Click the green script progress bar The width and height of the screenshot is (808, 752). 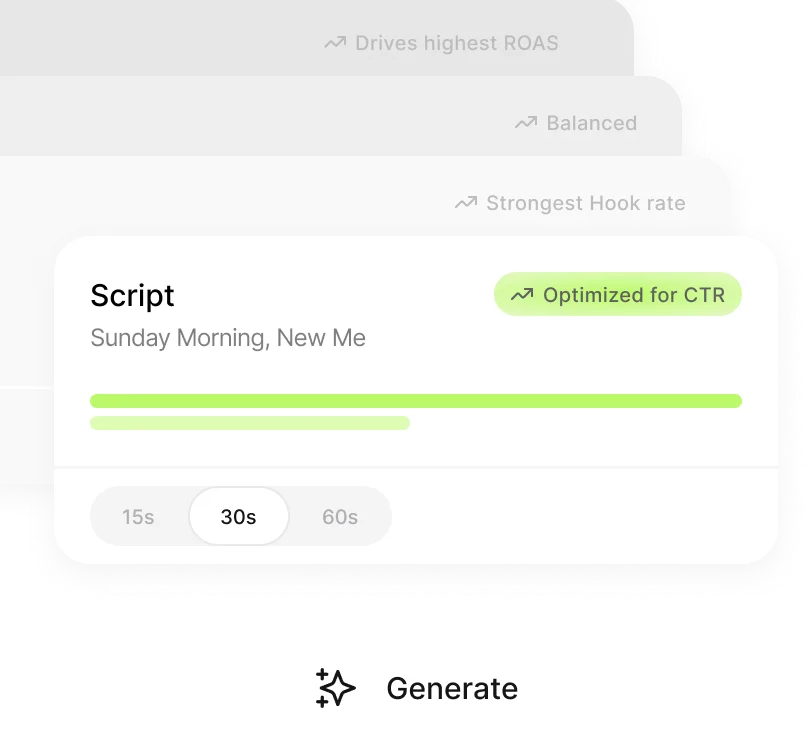click(x=416, y=400)
